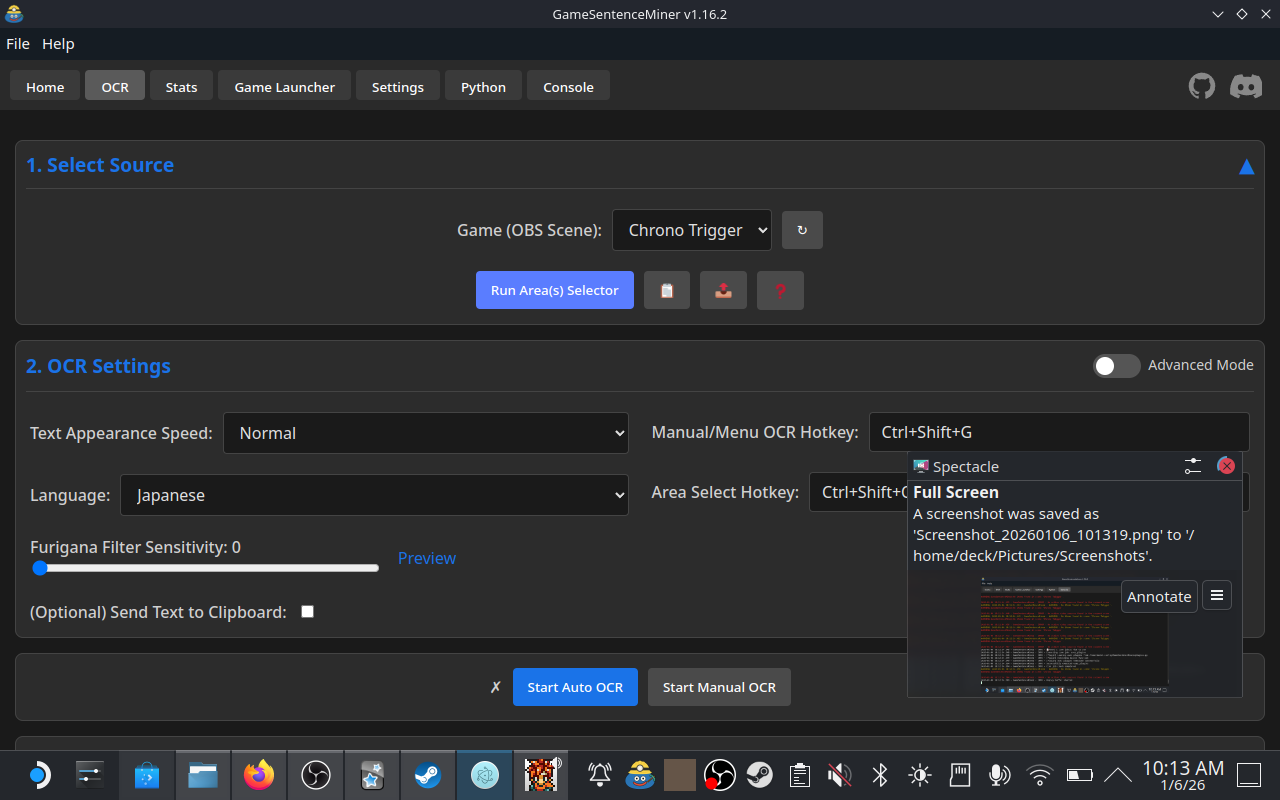Open the GitHub icon in the top right
This screenshot has width=1280, height=800.
coord(1201,86)
